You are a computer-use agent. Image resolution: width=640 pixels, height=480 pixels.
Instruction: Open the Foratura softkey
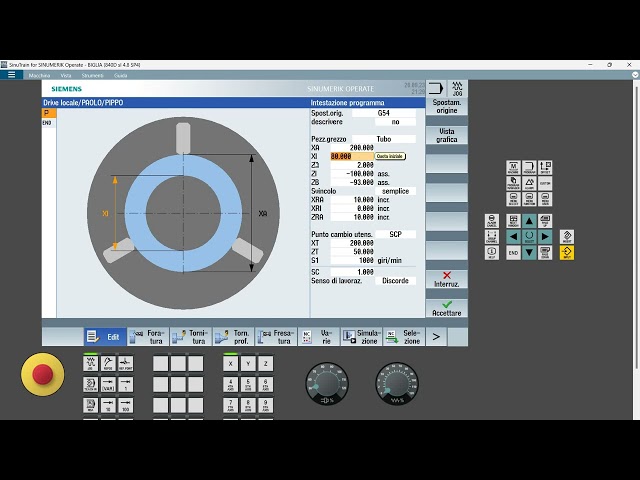pos(148,337)
